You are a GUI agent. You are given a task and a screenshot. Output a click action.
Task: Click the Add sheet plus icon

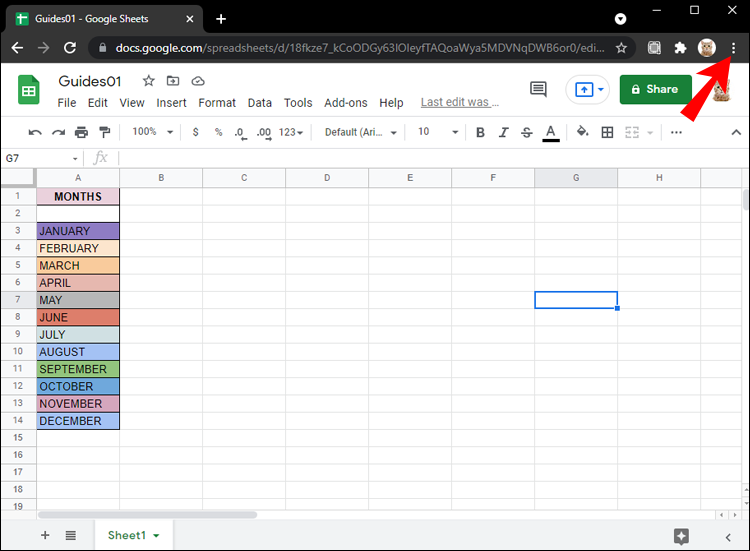(x=45, y=535)
